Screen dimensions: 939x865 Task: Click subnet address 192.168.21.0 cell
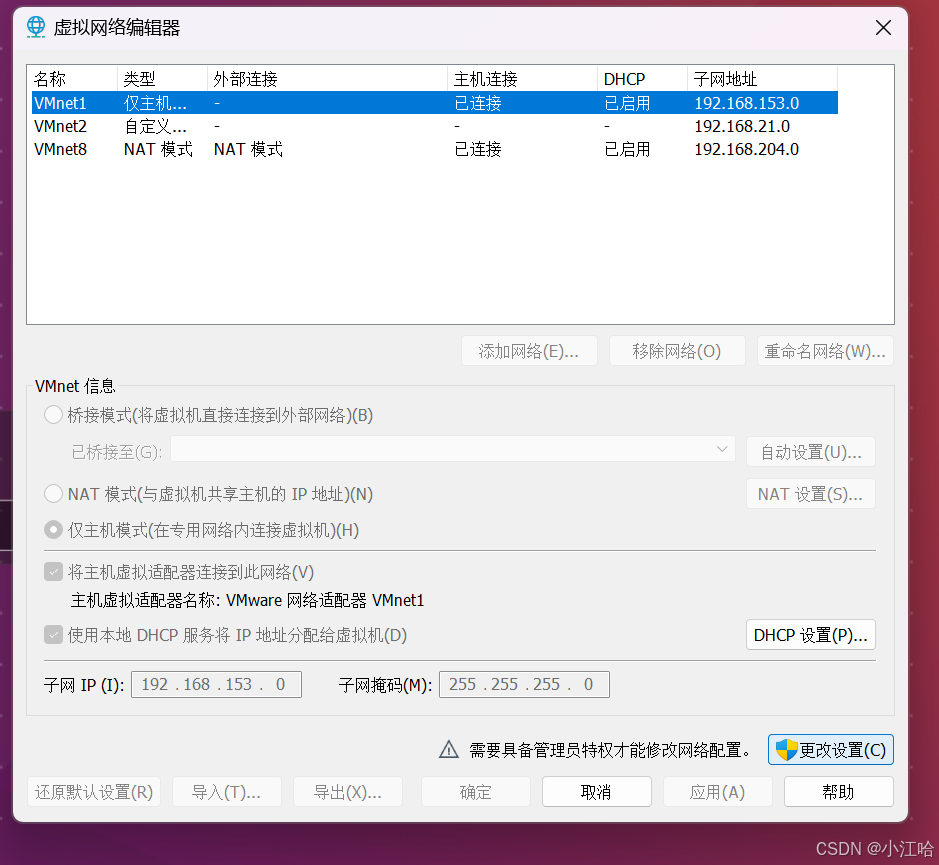click(x=742, y=126)
